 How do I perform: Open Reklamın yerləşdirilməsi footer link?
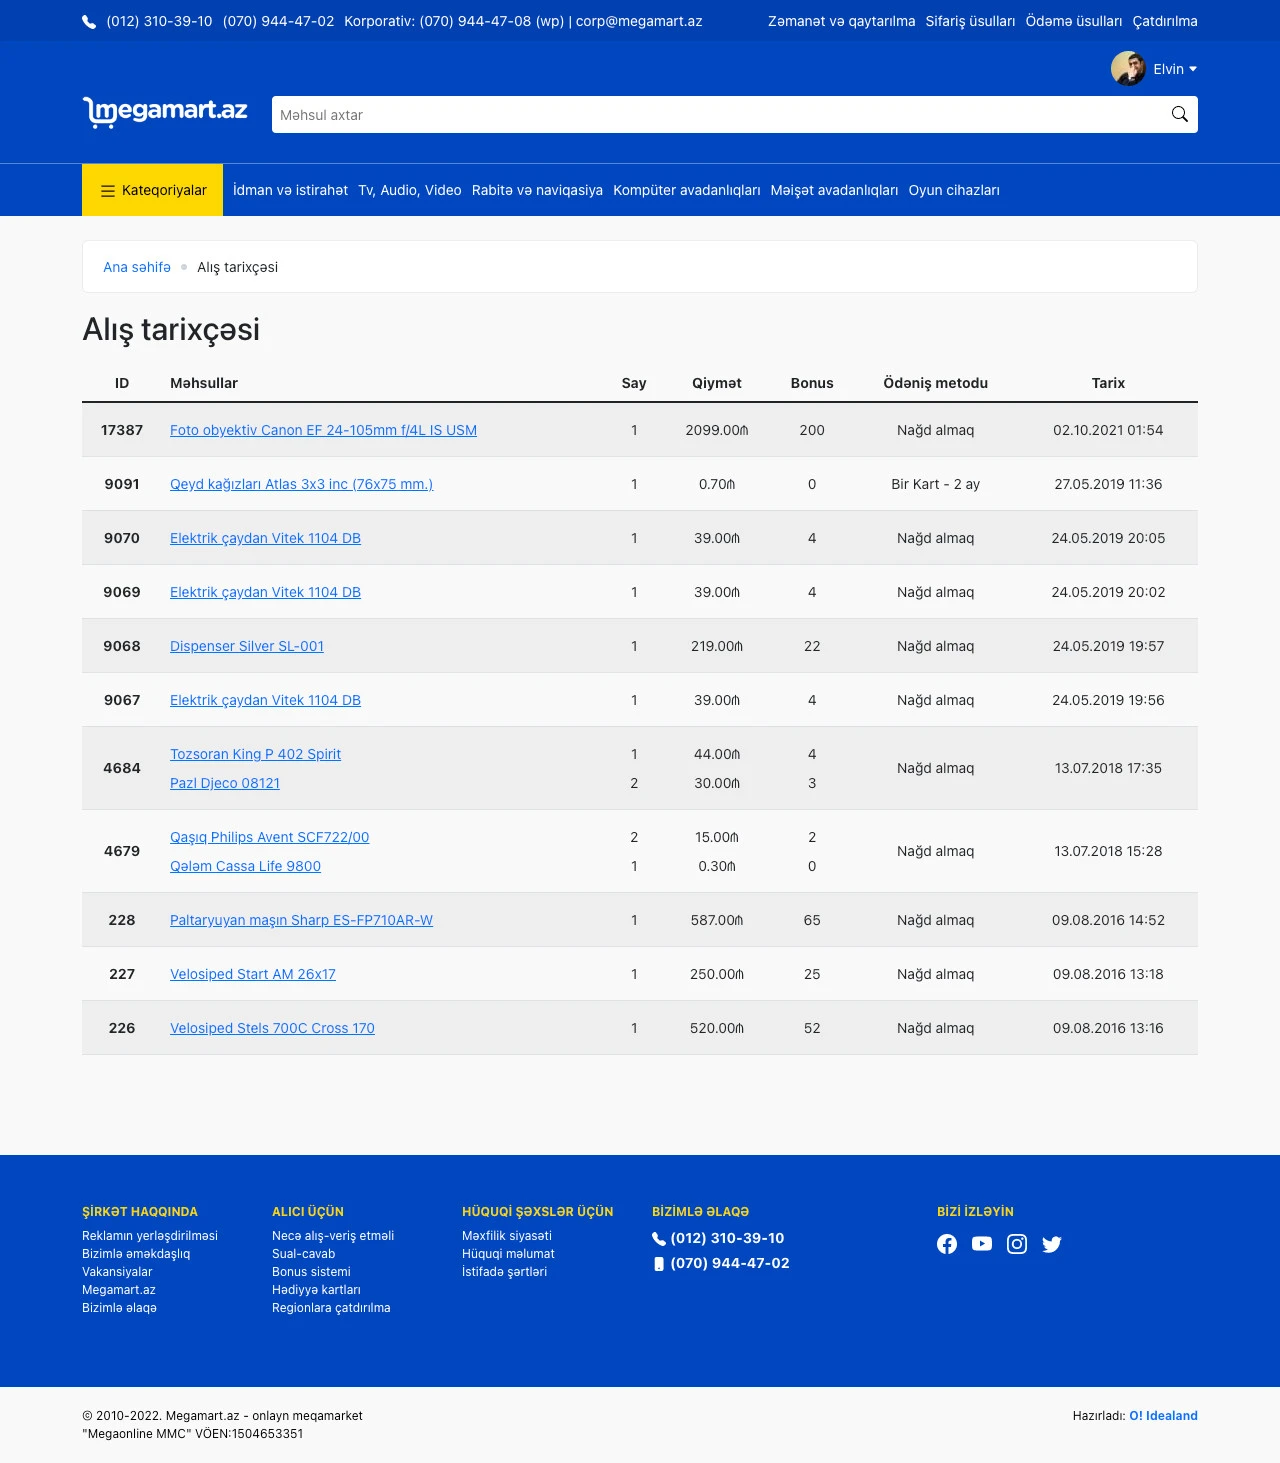click(150, 1236)
